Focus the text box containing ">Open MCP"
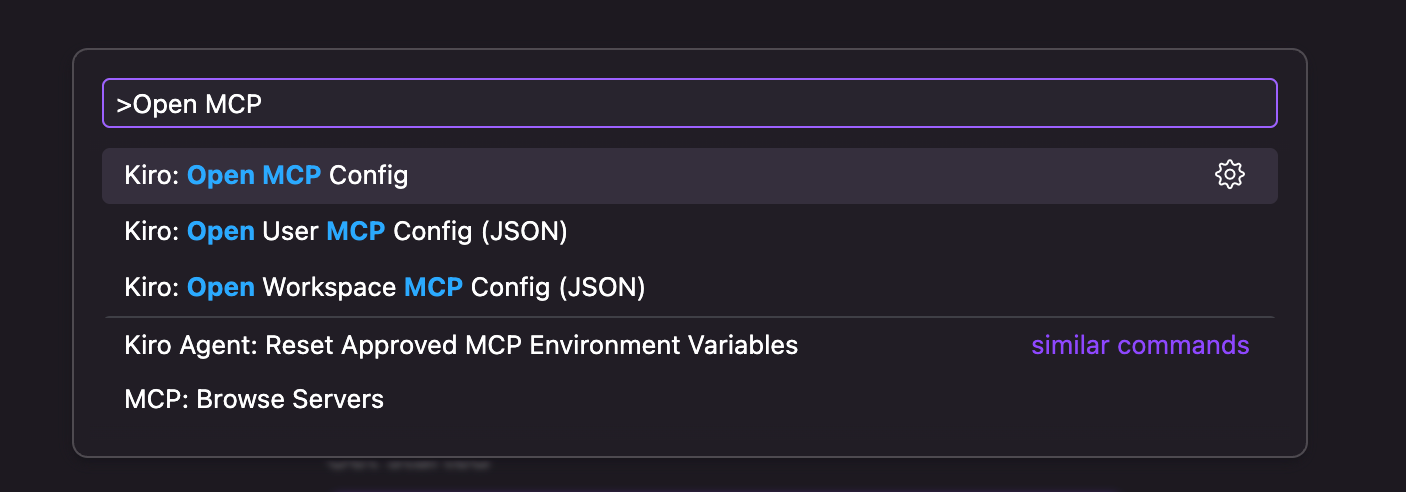 689,103
